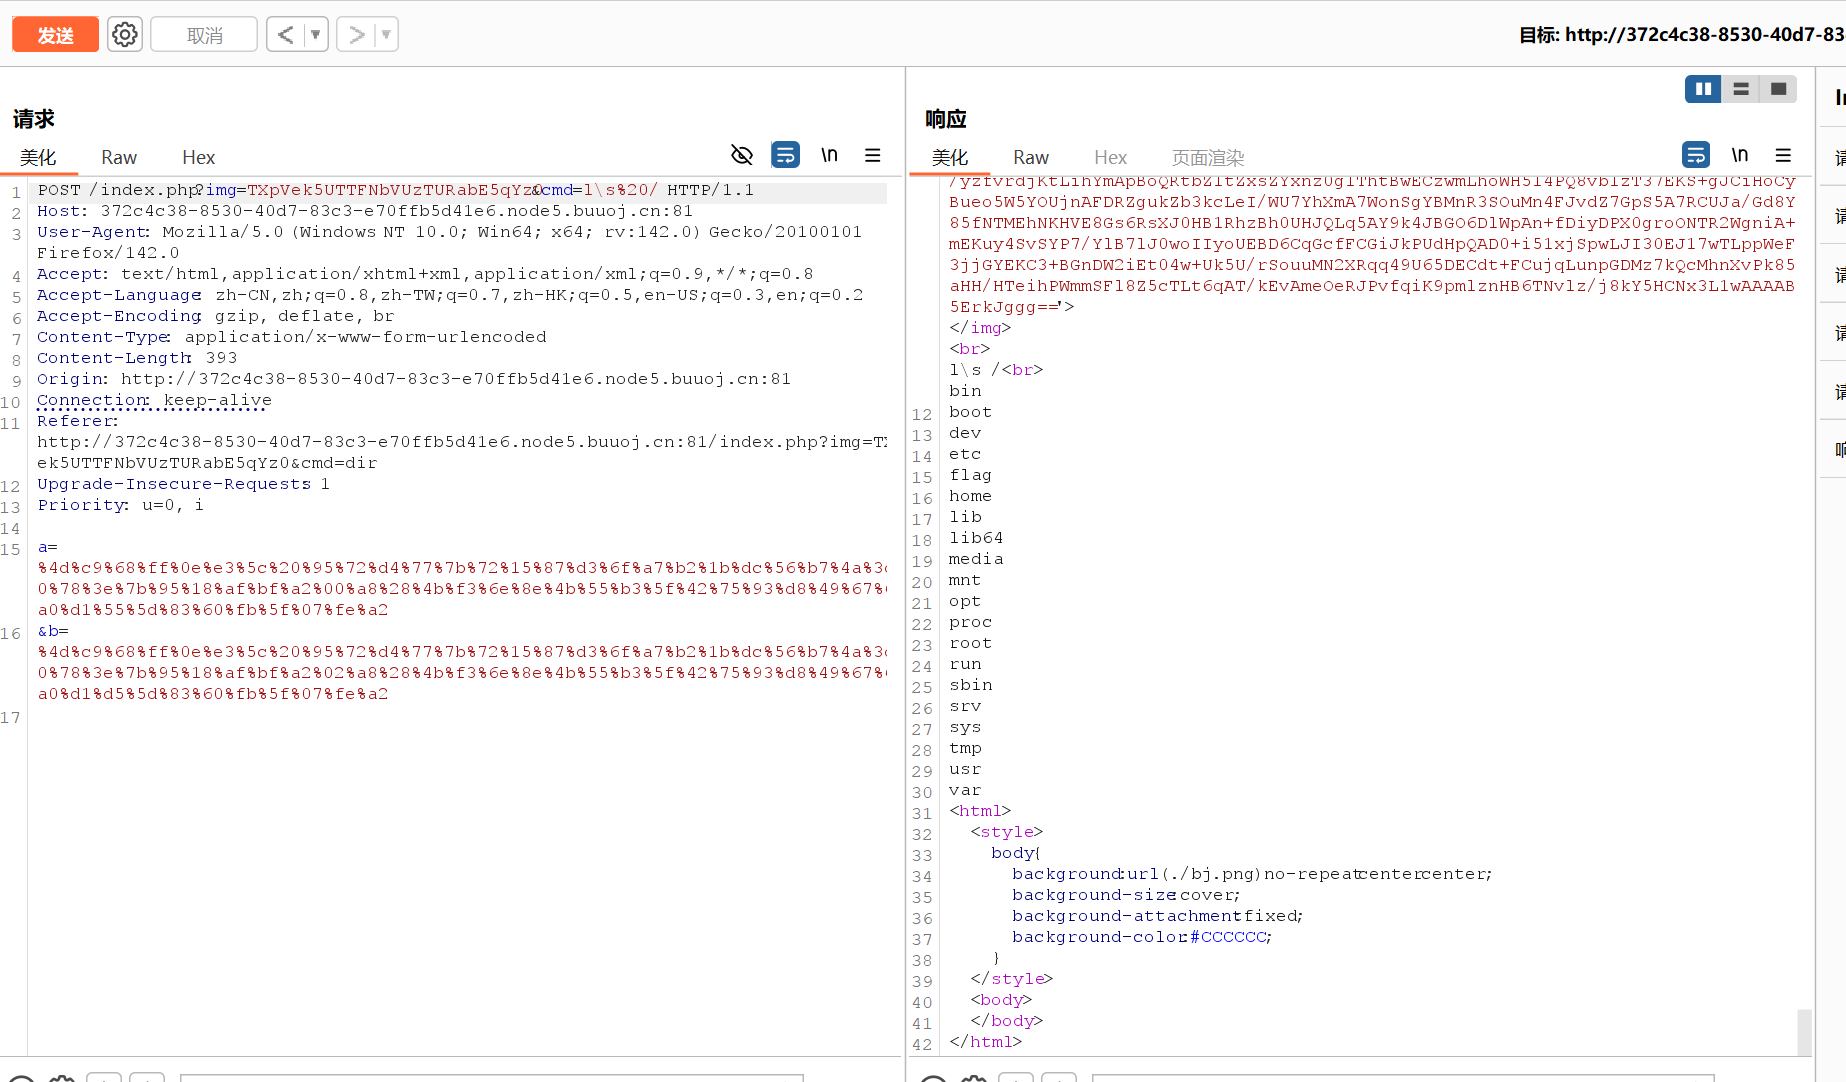1846x1082 pixels.
Task: Click the Content-Type header line
Action: pyautogui.click(x=292, y=337)
